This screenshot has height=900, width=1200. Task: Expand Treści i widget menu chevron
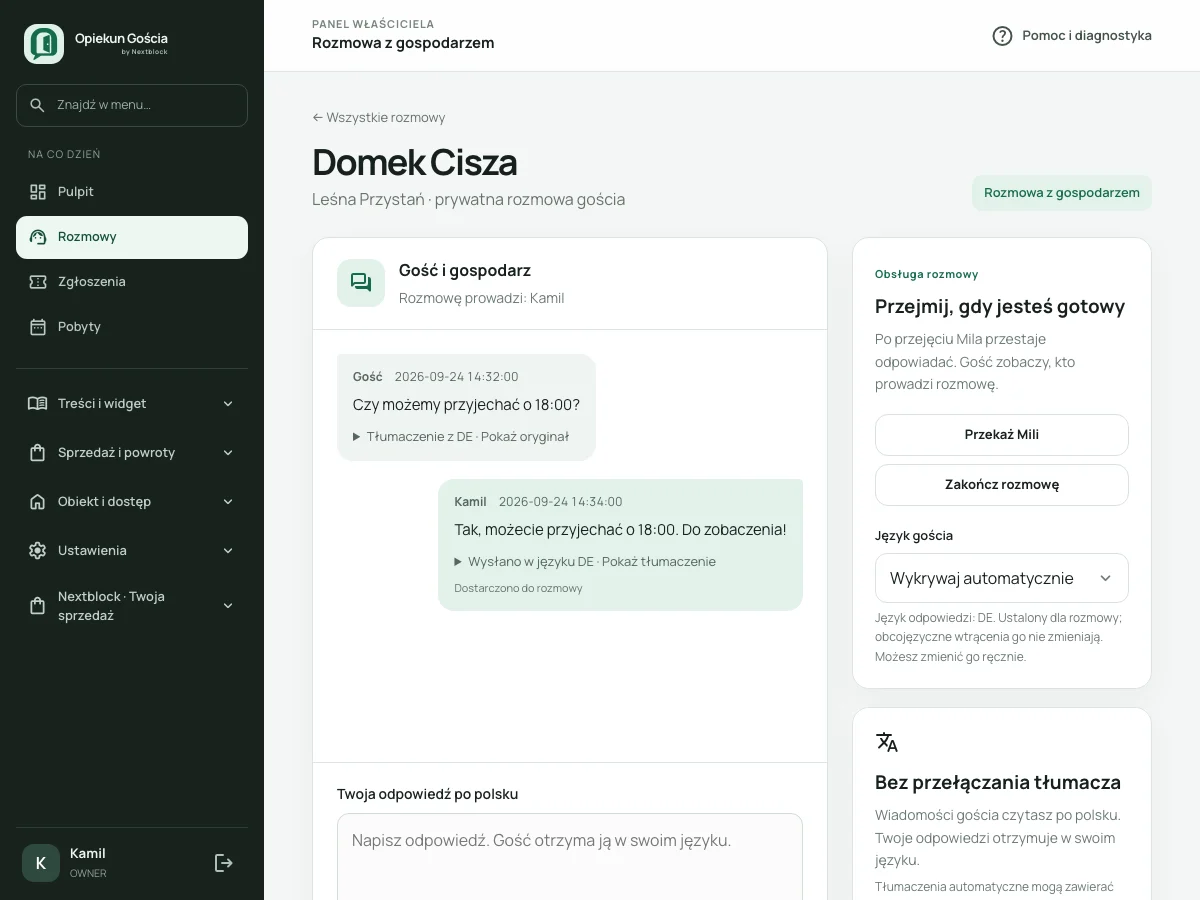[x=228, y=404]
